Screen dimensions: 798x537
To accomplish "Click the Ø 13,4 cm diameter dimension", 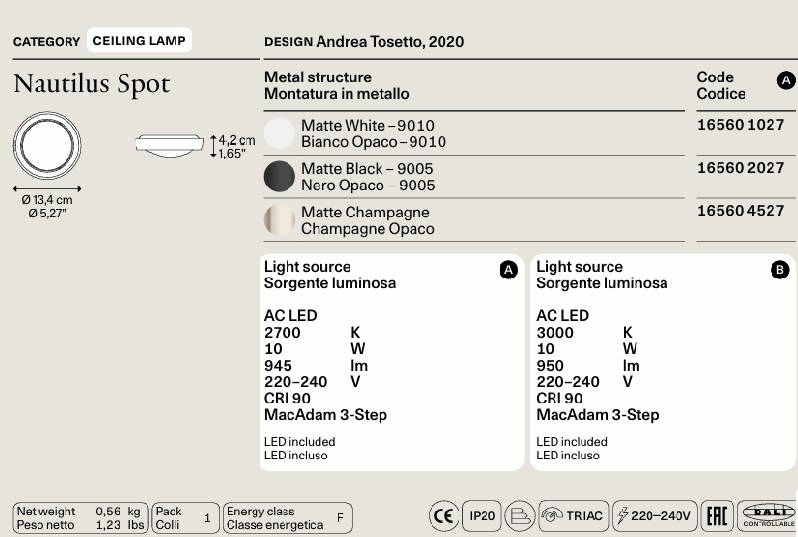I will pos(47,200).
